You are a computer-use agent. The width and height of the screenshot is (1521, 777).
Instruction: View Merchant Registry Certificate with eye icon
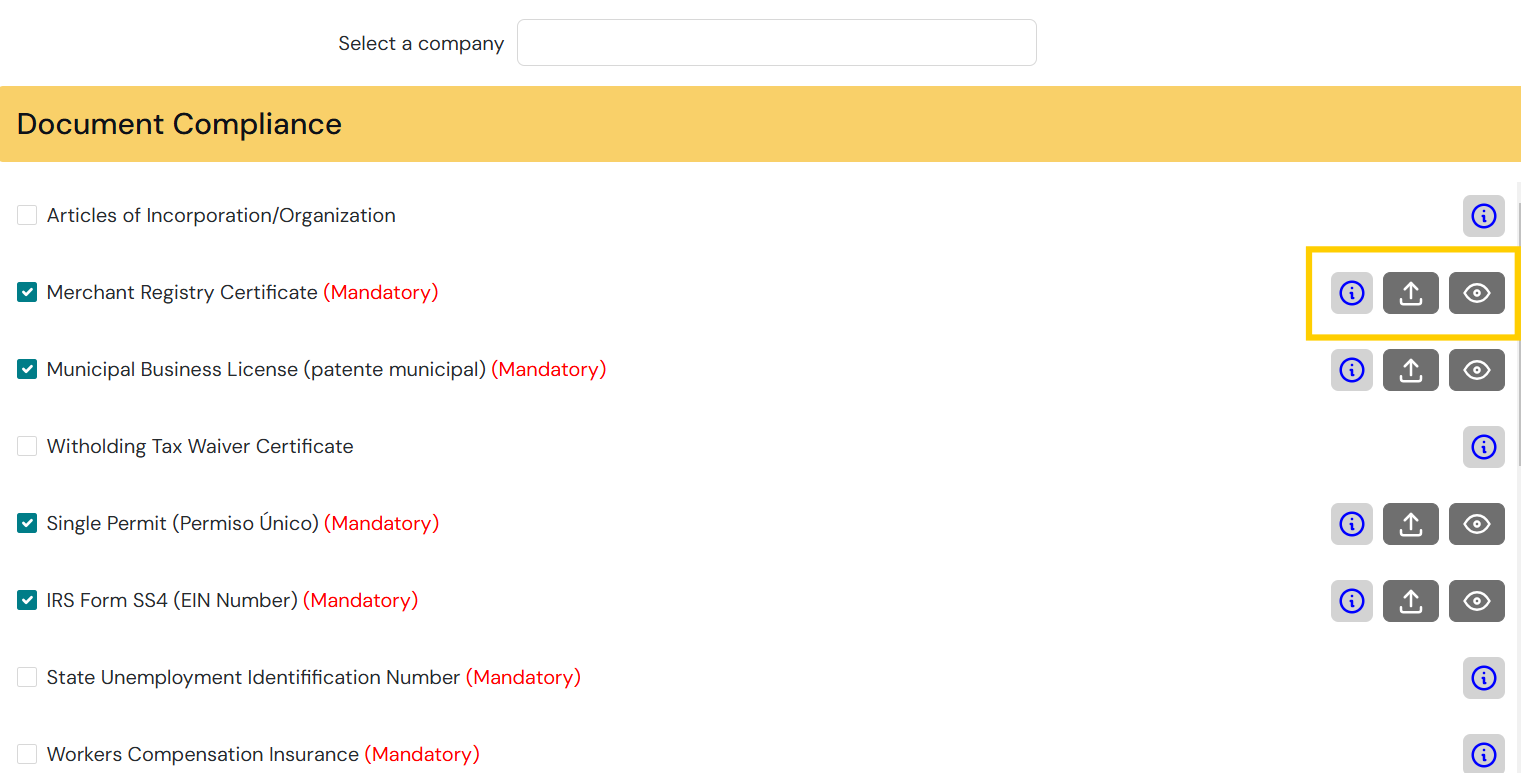[1476, 293]
